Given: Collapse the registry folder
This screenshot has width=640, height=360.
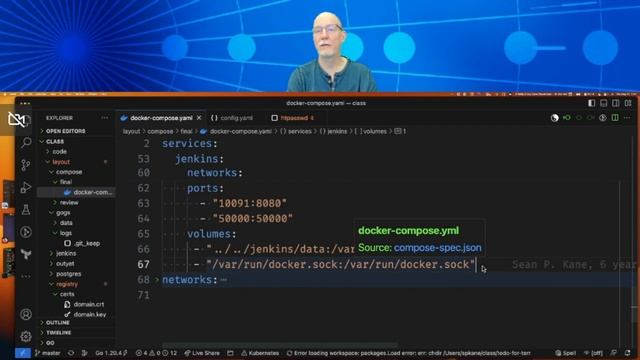Looking at the screenshot, I should click(67, 284).
